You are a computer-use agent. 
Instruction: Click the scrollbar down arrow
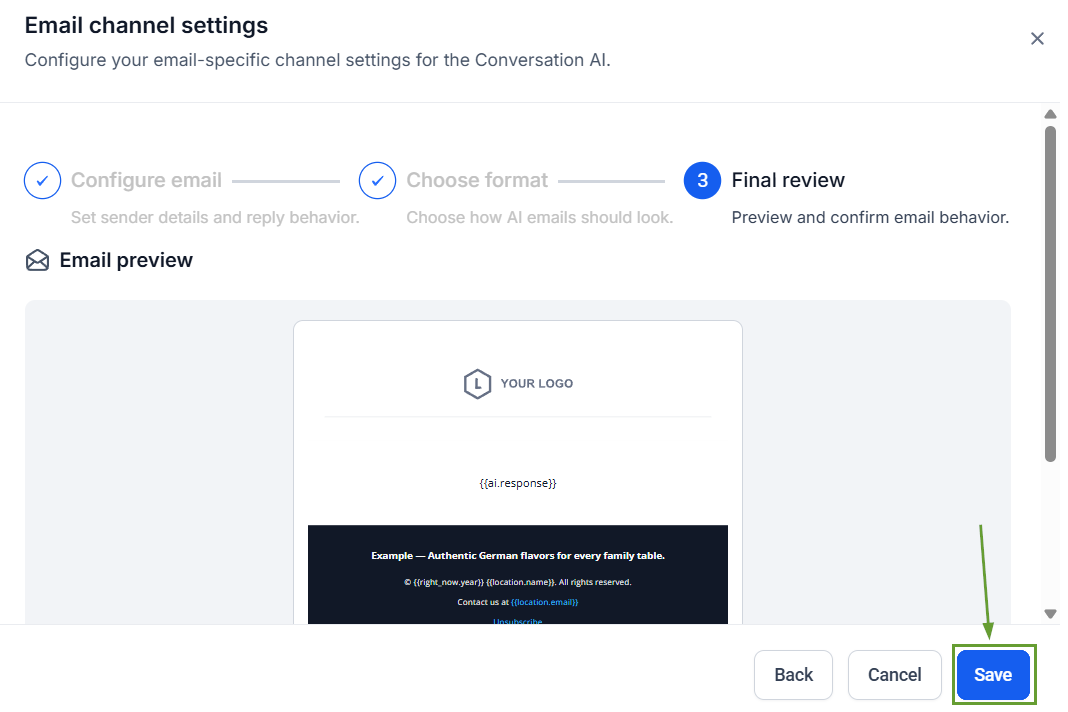pyautogui.click(x=1050, y=613)
